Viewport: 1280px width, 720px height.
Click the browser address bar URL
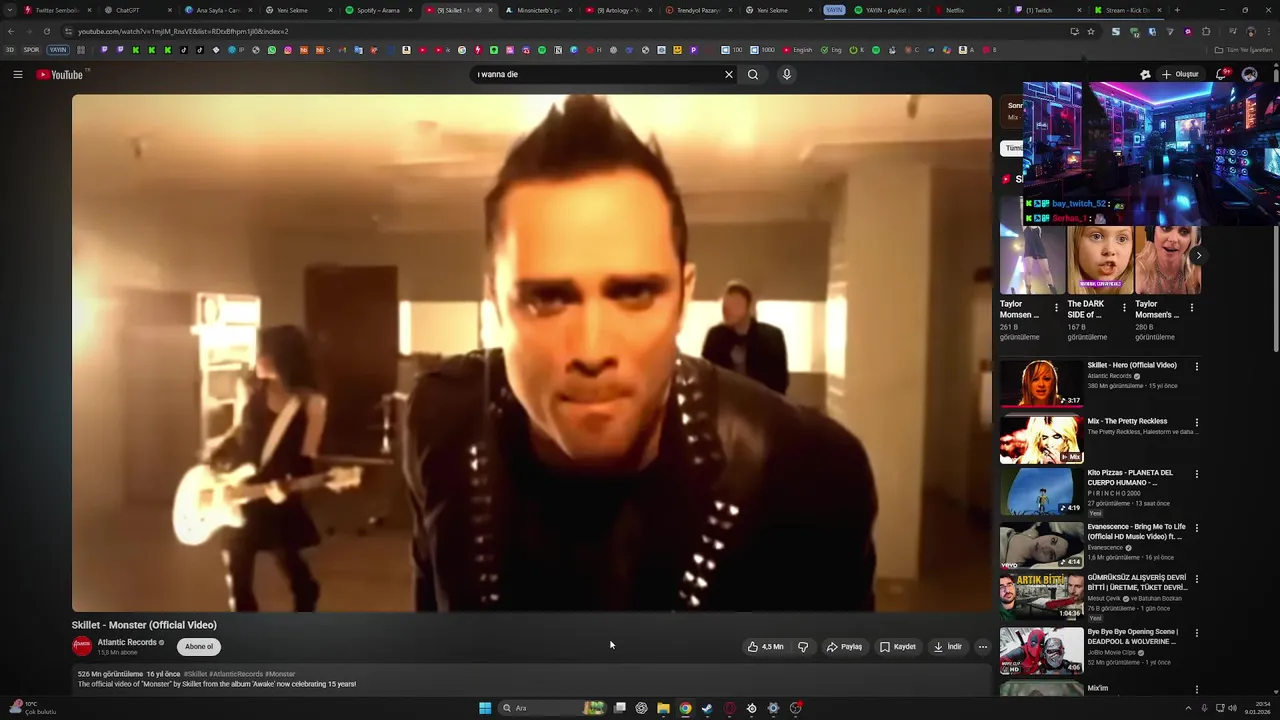(x=183, y=31)
